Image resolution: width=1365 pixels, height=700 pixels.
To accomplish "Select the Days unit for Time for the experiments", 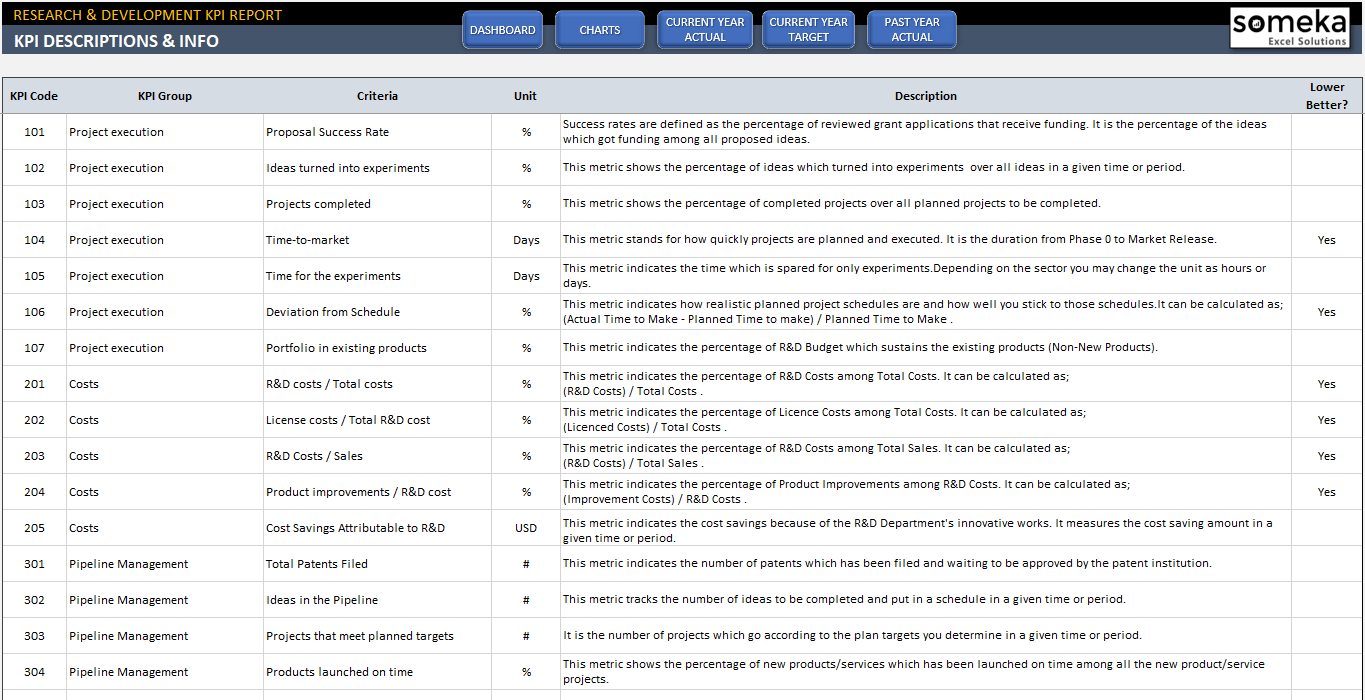I will coord(524,276).
